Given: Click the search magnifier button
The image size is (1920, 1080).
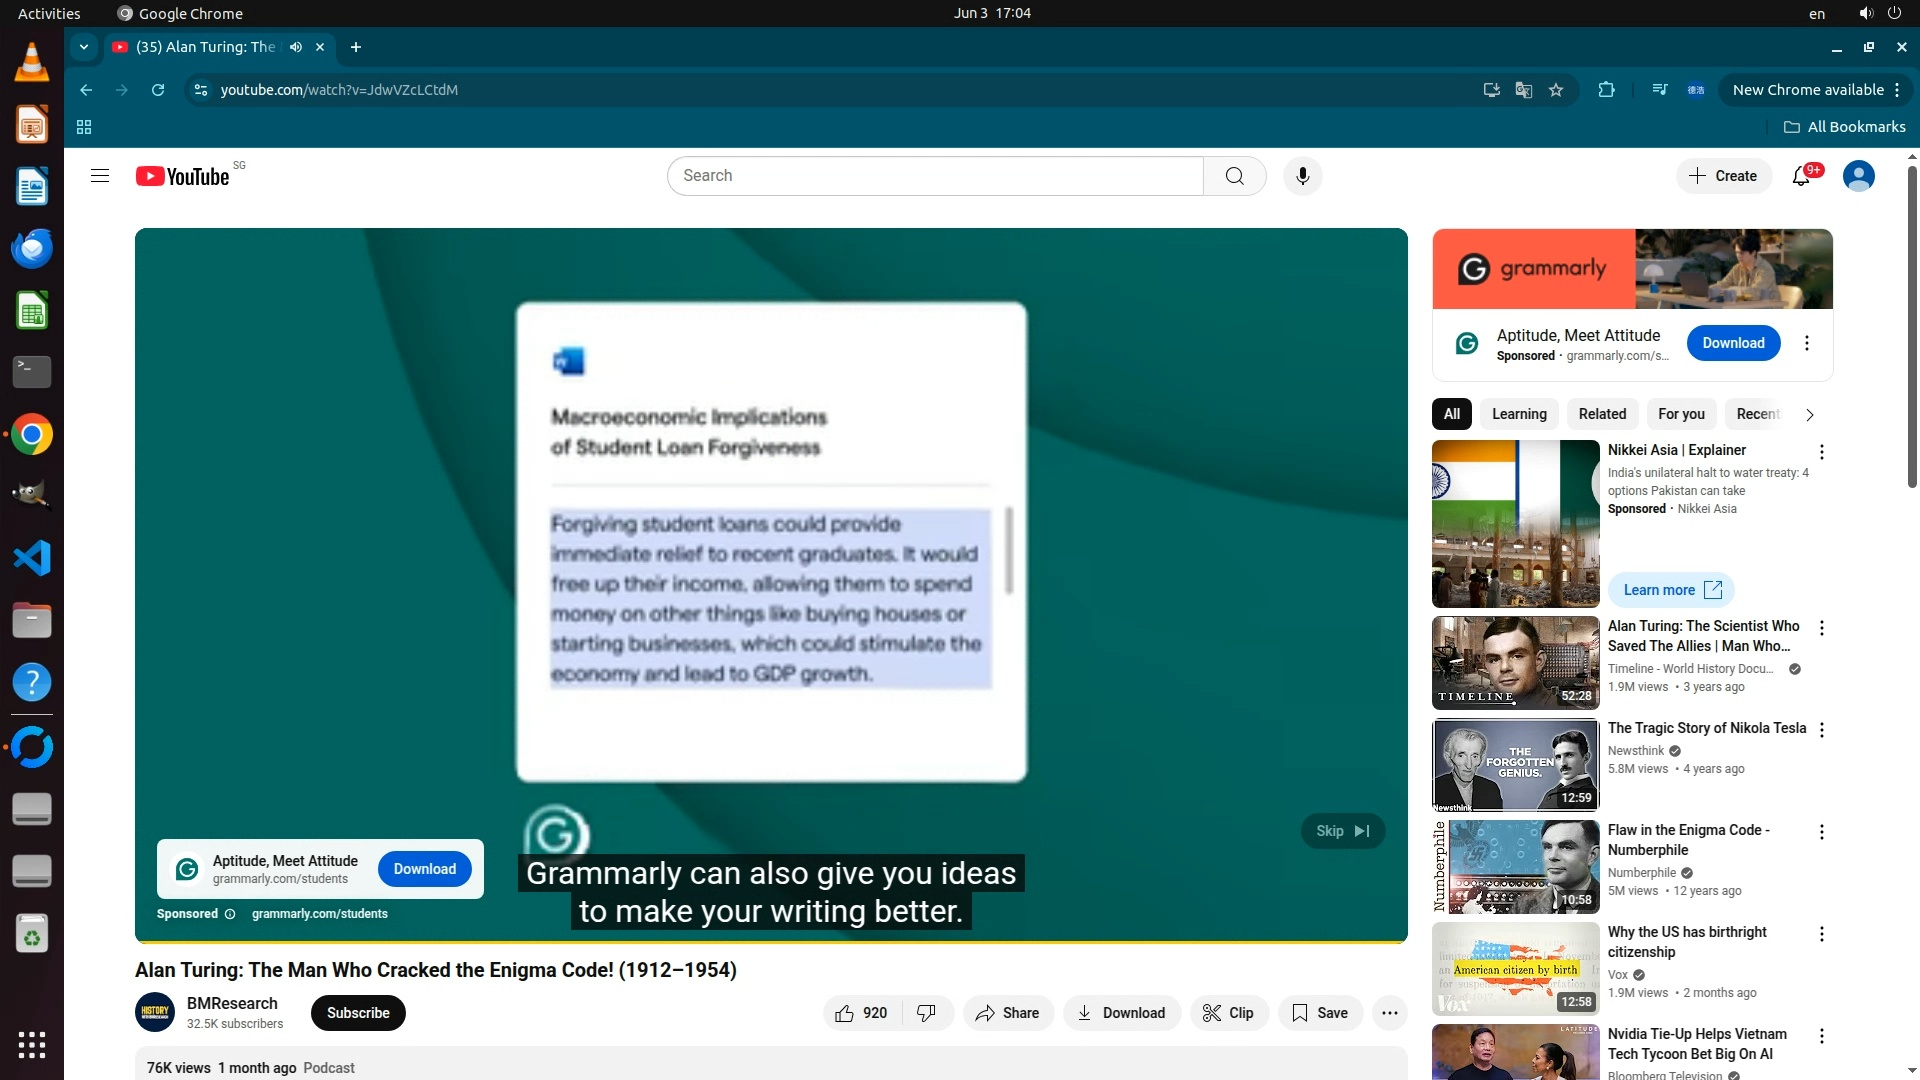Looking at the screenshot, I should click(1234, 176).
